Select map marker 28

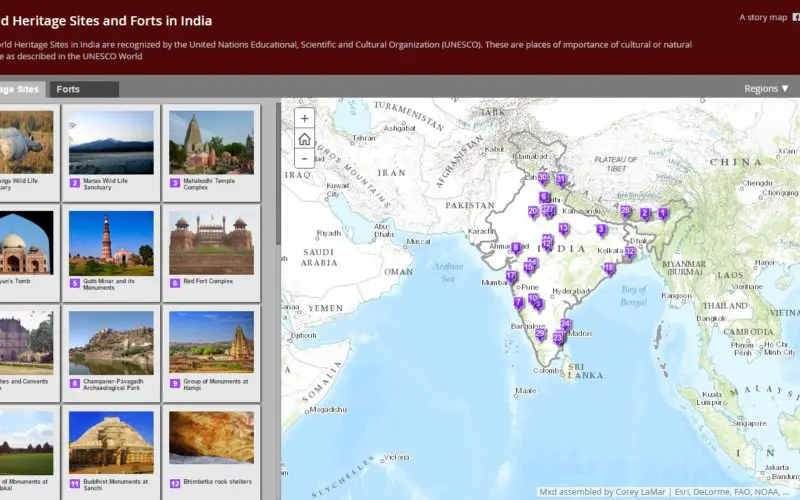tap(626, 211)
